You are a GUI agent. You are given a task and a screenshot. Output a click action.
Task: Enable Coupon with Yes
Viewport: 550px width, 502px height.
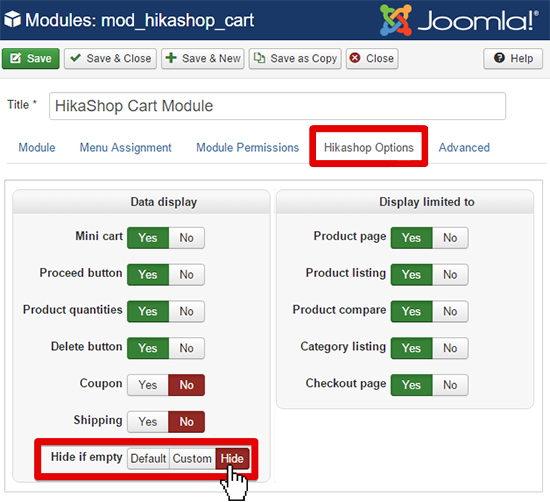(x=148, y=385)
